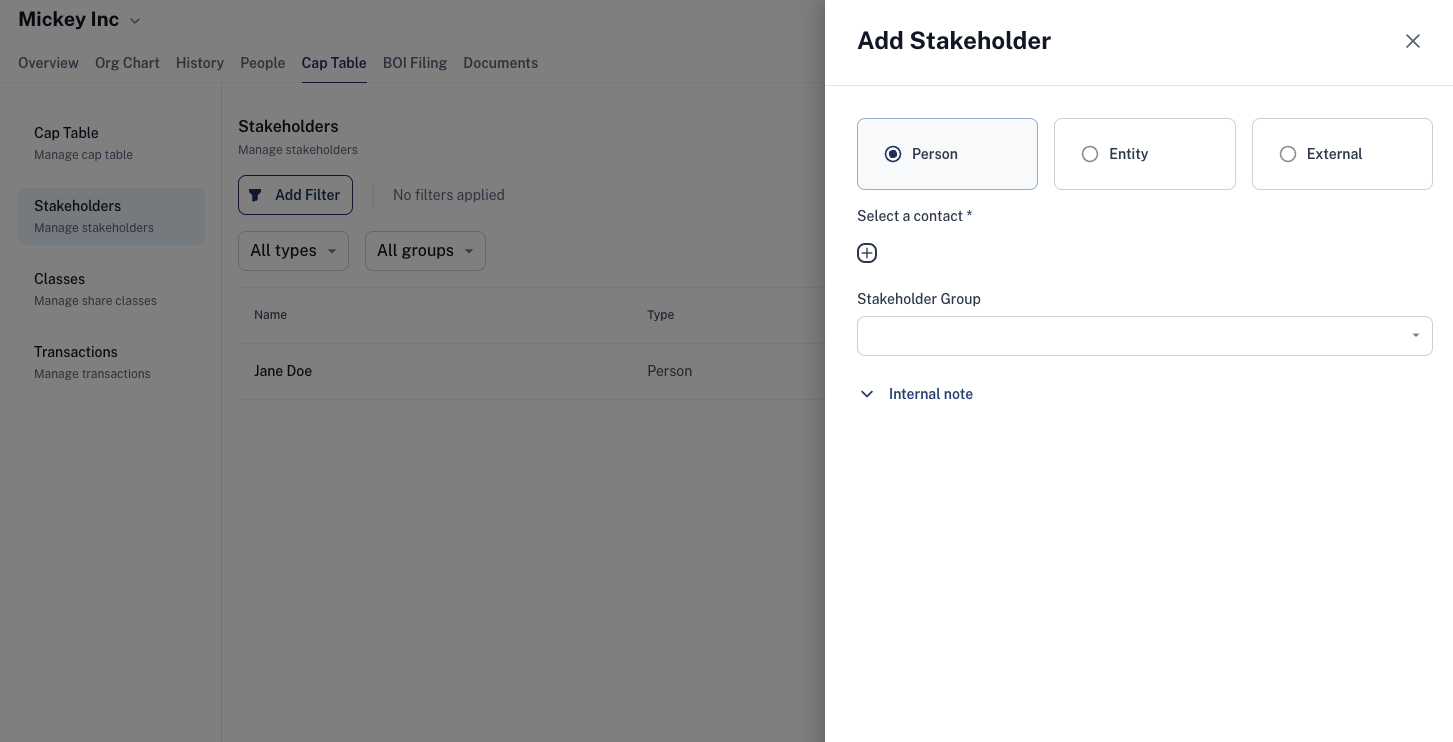Click the funnel icon in Add Filter
The height and width of the screenshot is (742, 1453).
point(255,195)
